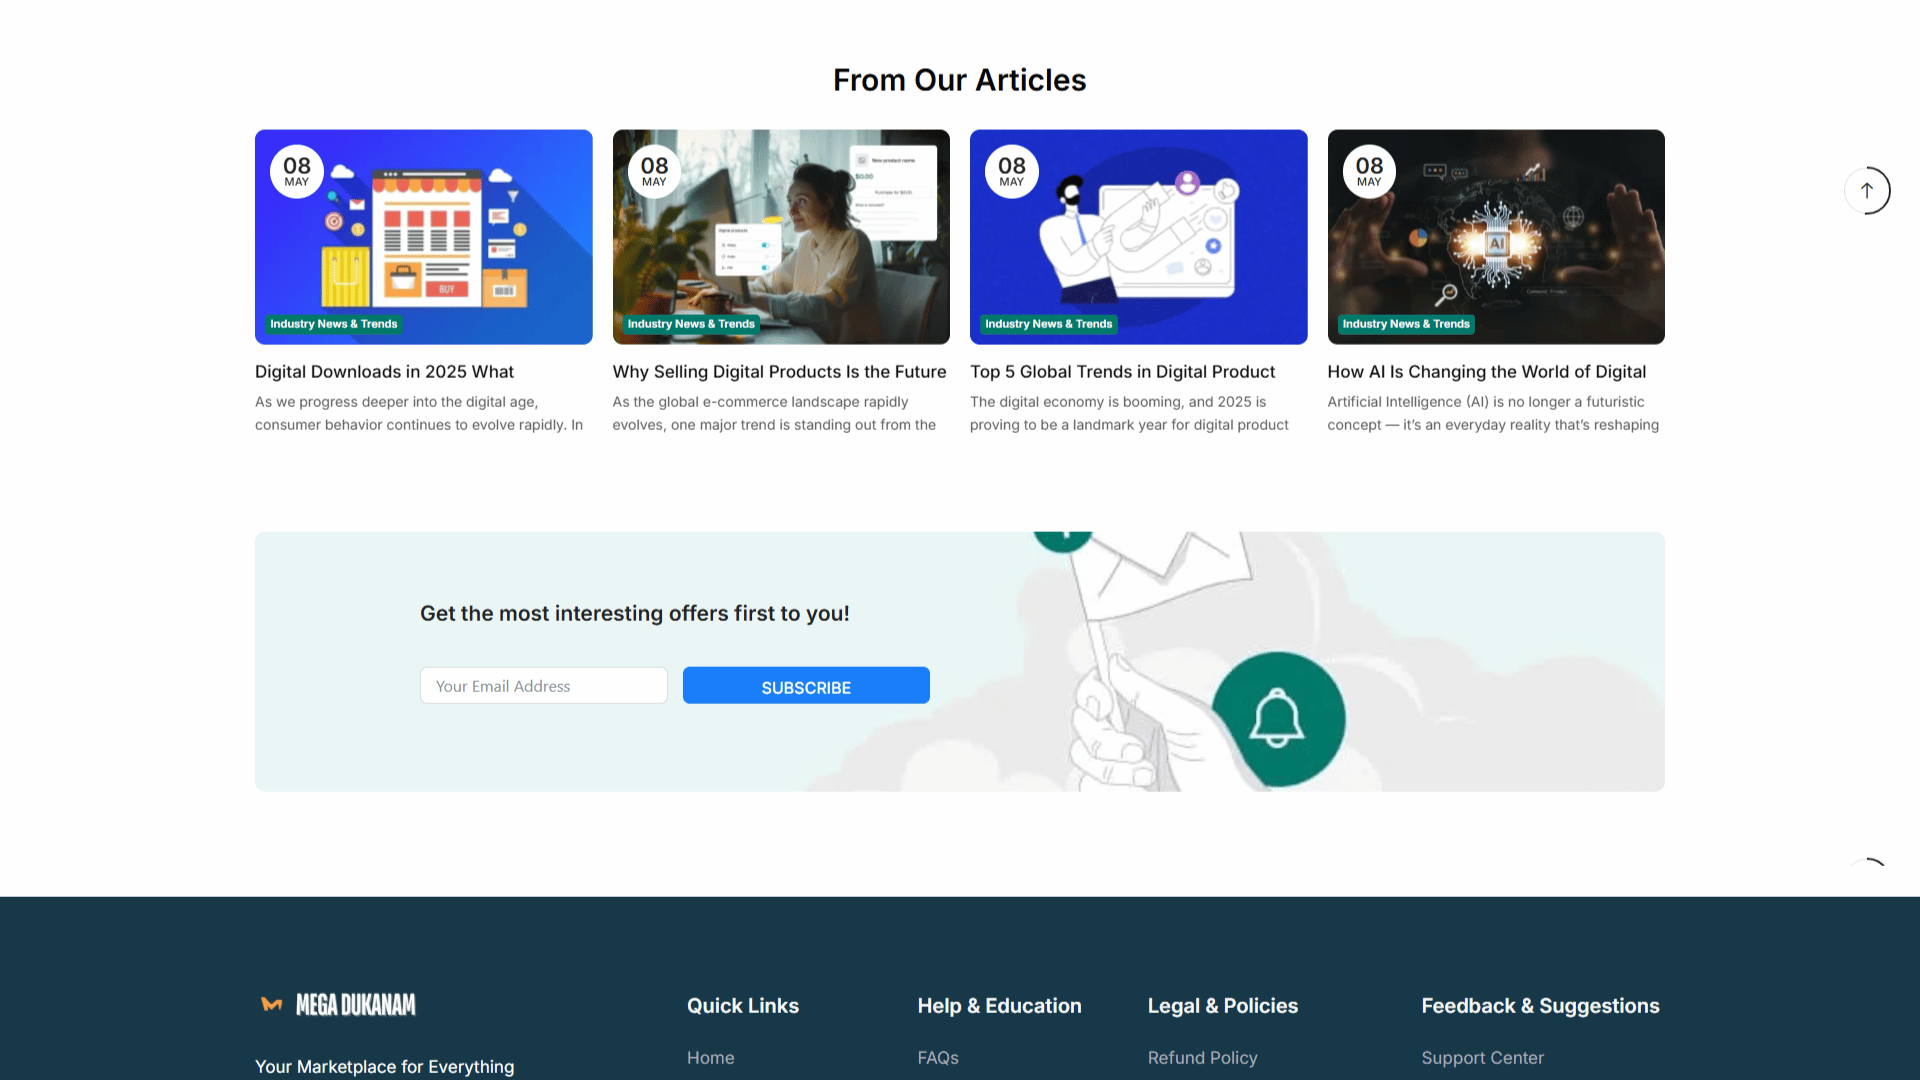Viewport: 1920px width, 1080px height.
Task: Click the 08 MAY date badge on first article
Action: coord(297,171)
